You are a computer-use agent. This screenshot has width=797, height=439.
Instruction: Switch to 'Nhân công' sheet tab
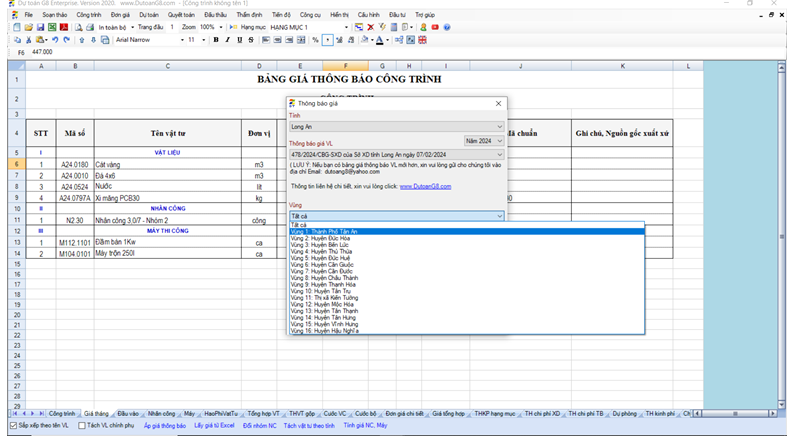161,414
